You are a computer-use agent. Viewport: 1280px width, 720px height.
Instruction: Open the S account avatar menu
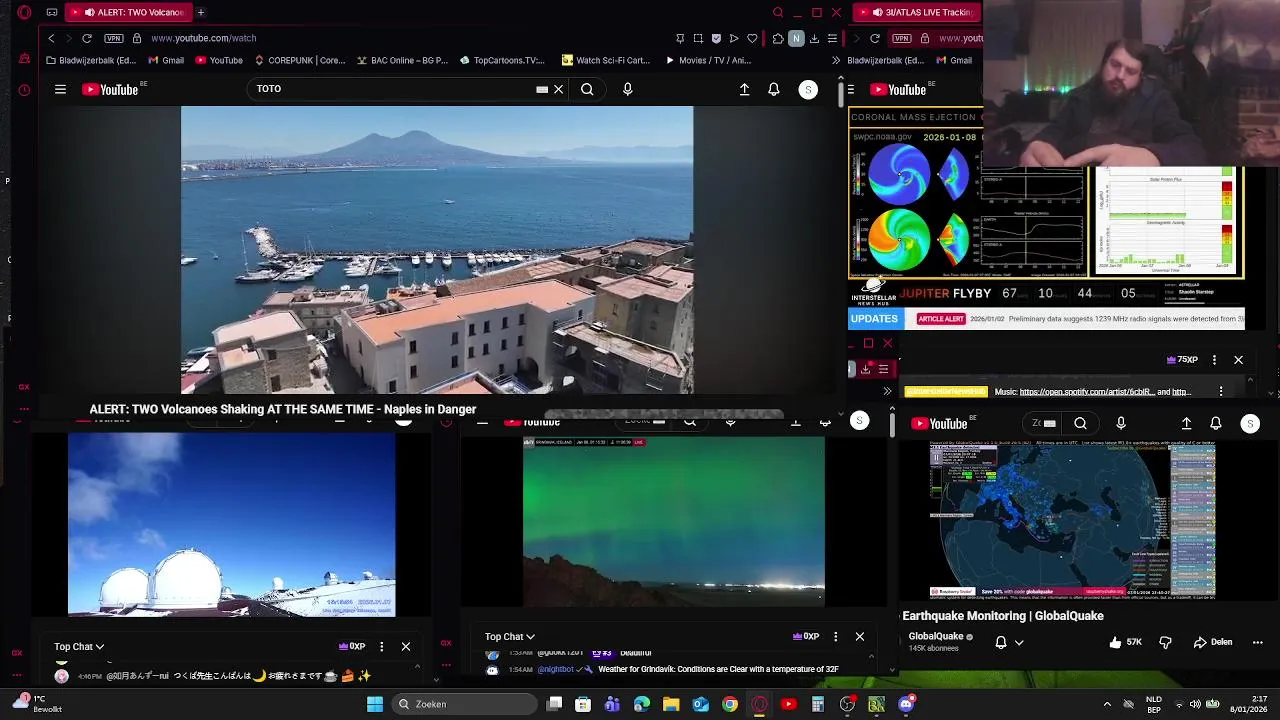click(x=808, y=89)
